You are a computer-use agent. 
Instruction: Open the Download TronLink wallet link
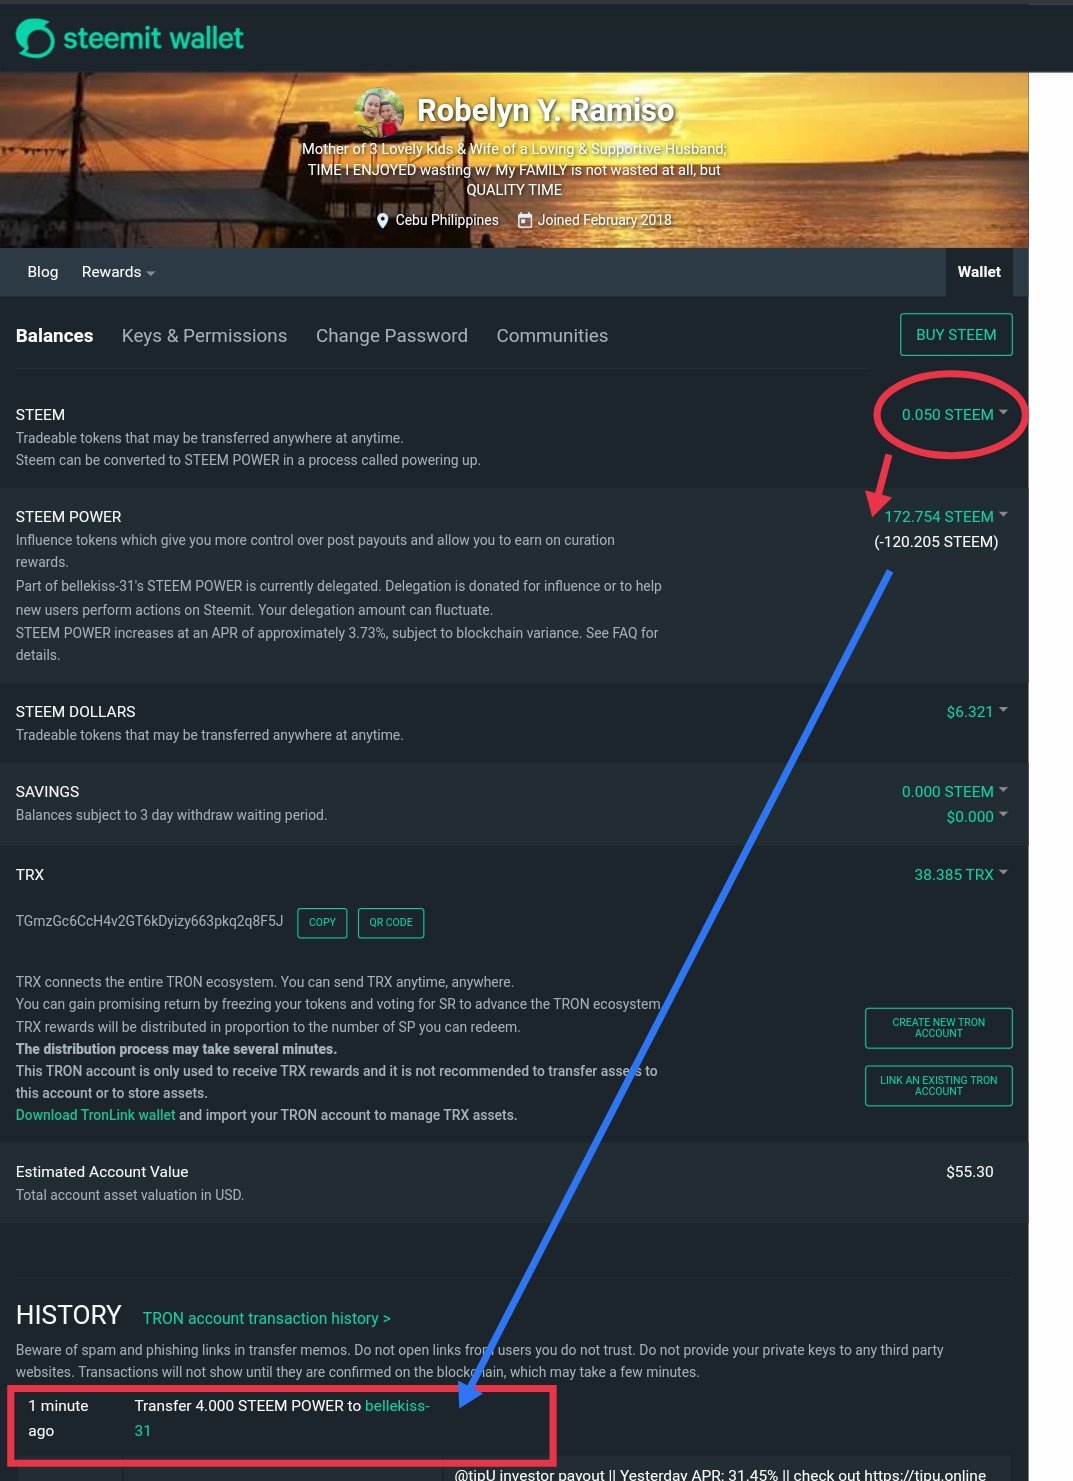pyautogui.click(x=95, y=1115)
